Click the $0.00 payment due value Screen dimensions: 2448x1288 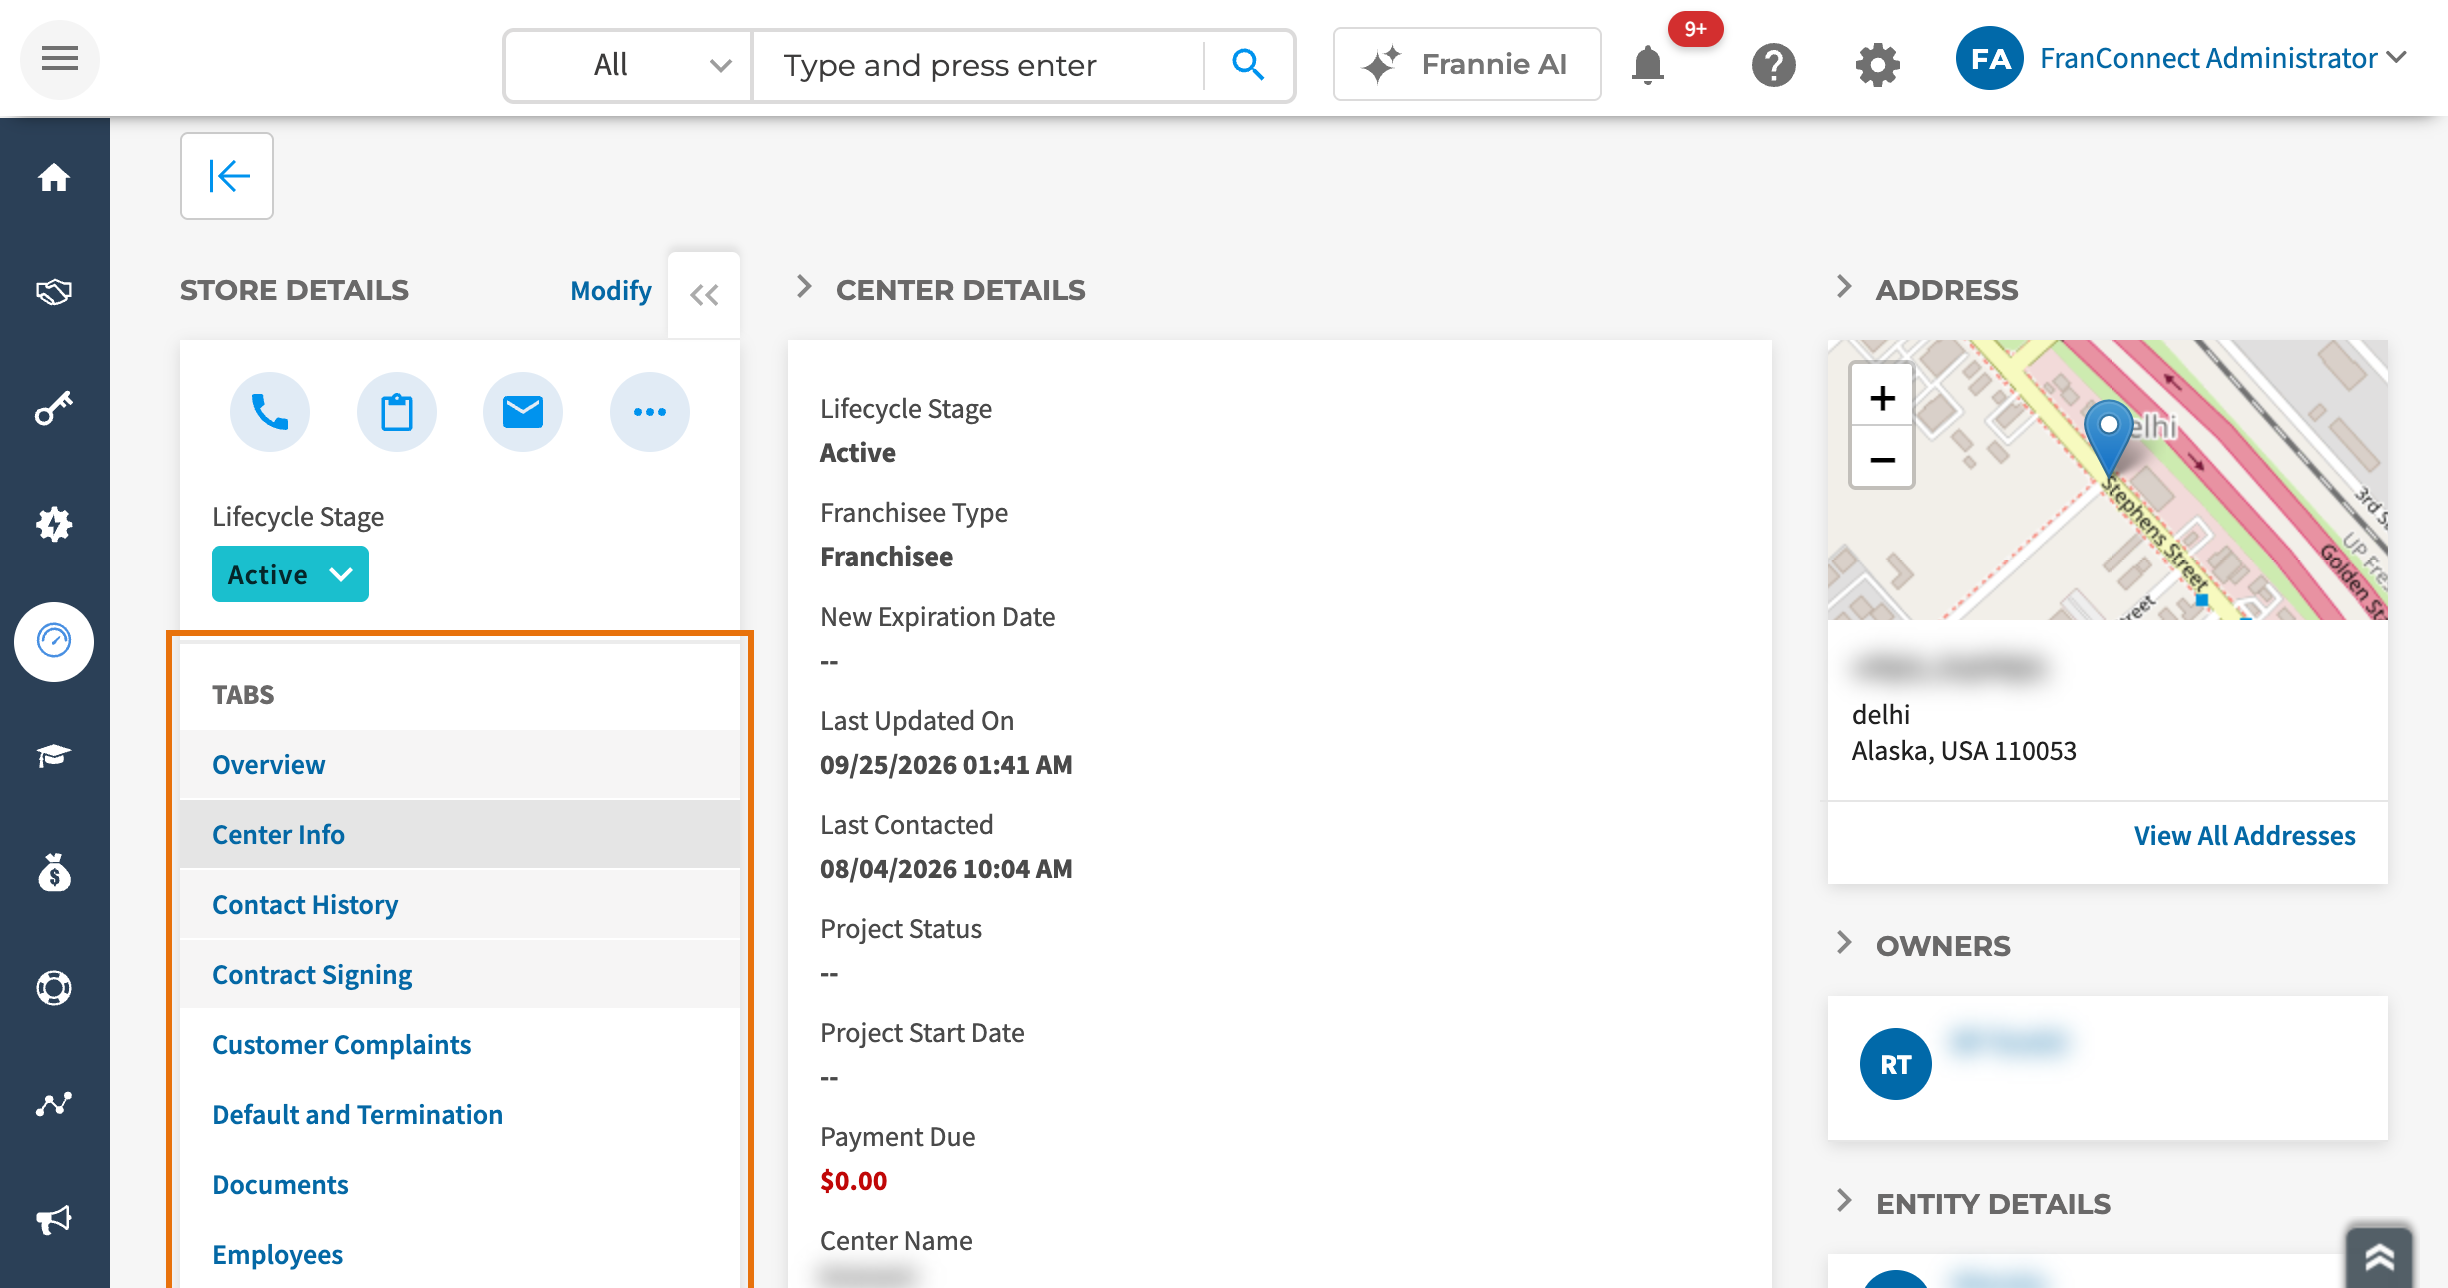pos(853,1181)
